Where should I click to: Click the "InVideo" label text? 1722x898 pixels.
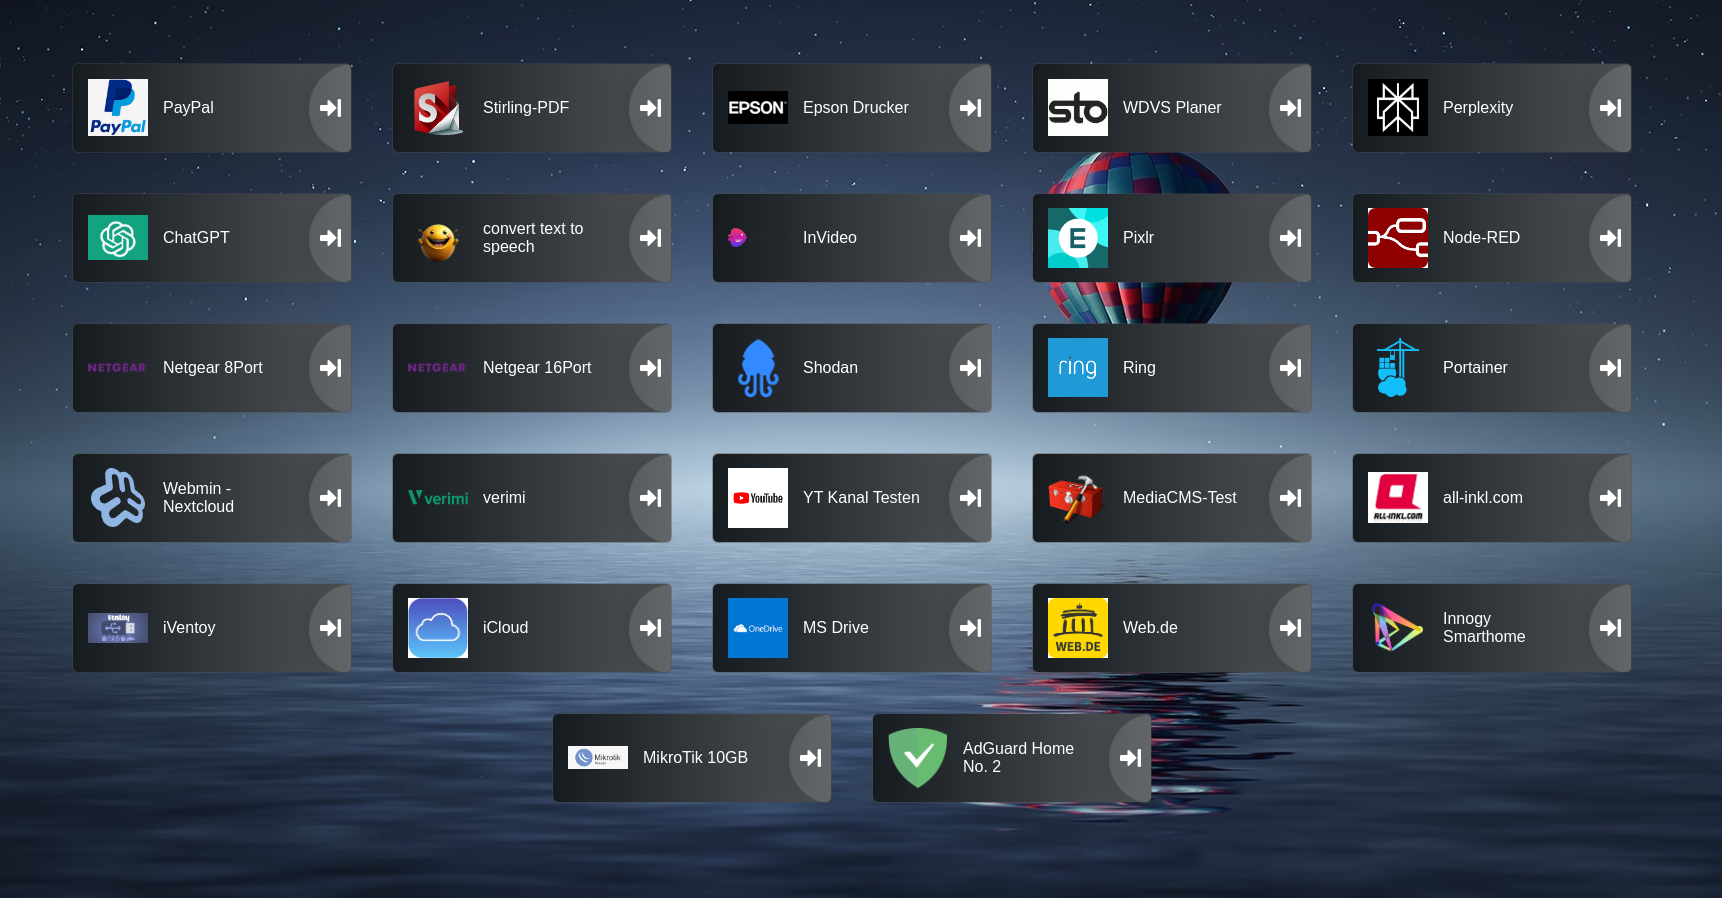[830, 238]
